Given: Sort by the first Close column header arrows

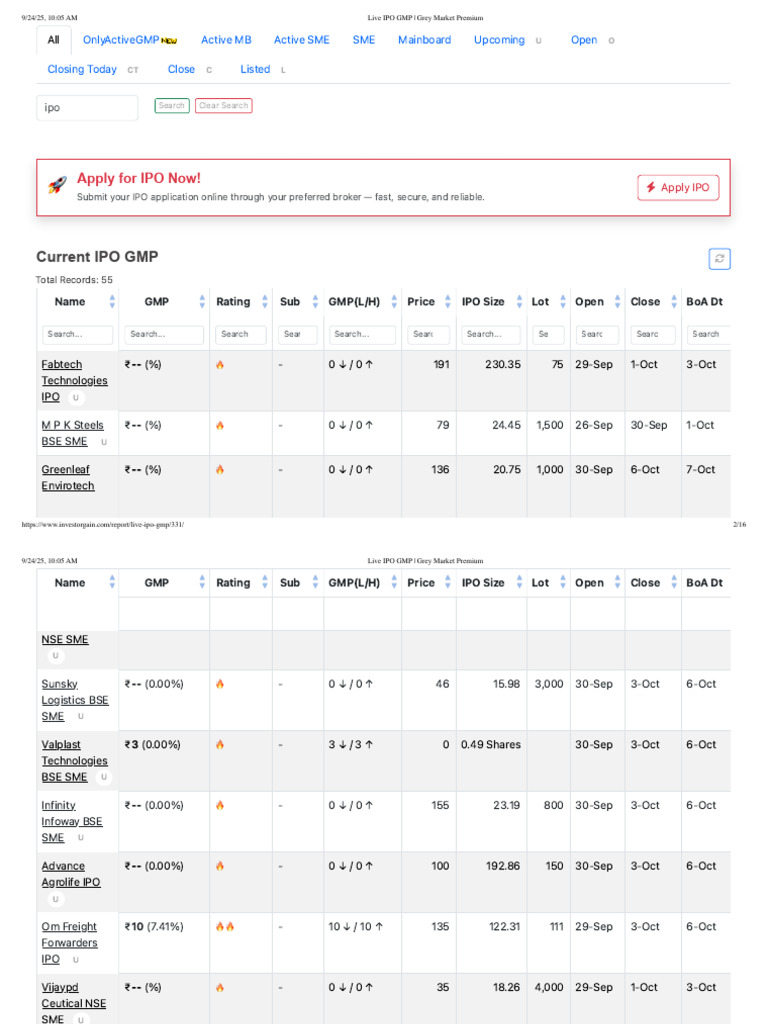Looking at the screenshot, I should click(x=673, y=302).
